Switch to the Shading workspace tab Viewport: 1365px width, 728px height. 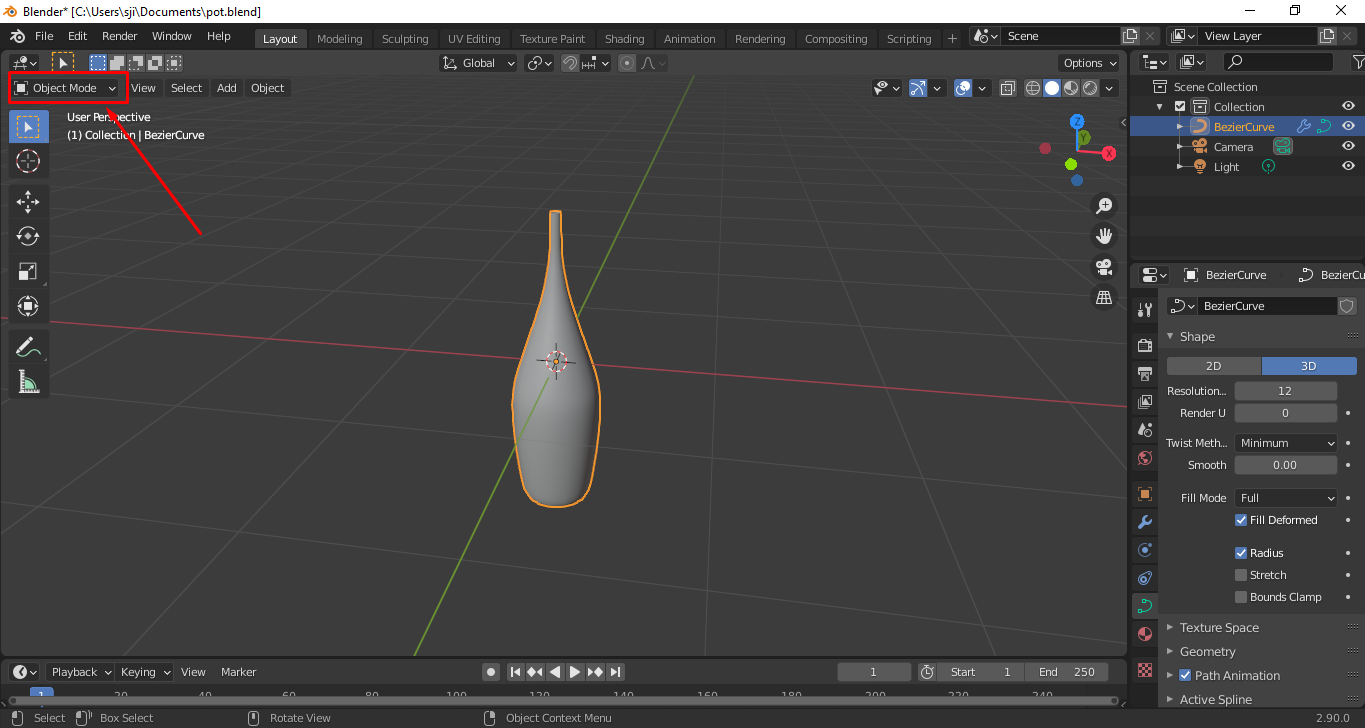(624, 38)
